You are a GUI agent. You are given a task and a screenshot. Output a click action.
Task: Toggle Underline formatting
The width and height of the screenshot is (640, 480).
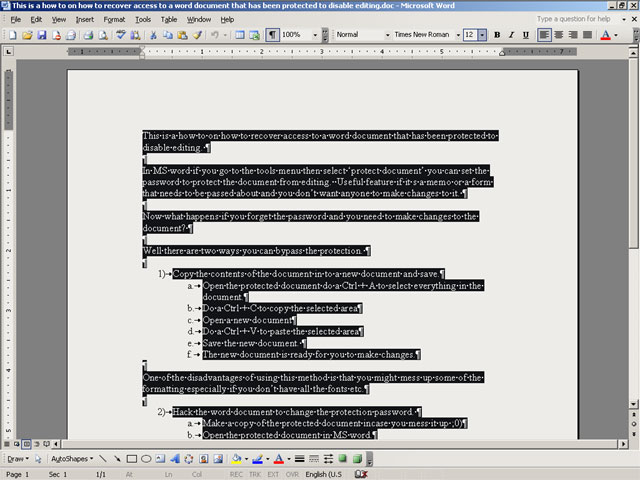[x=526, y=35]
